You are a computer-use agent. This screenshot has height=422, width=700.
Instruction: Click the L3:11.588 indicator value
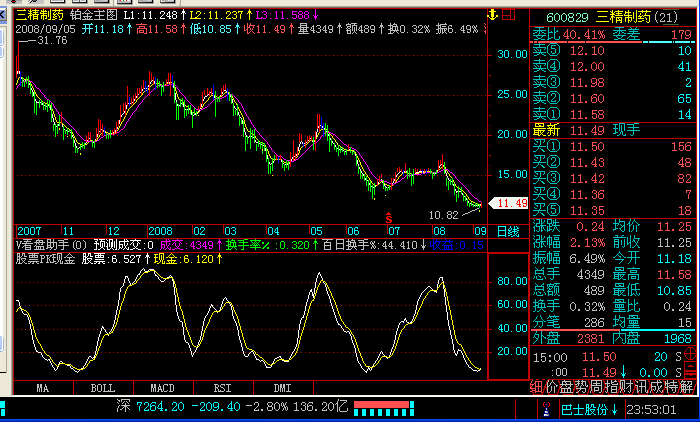(x=287, y=15)
